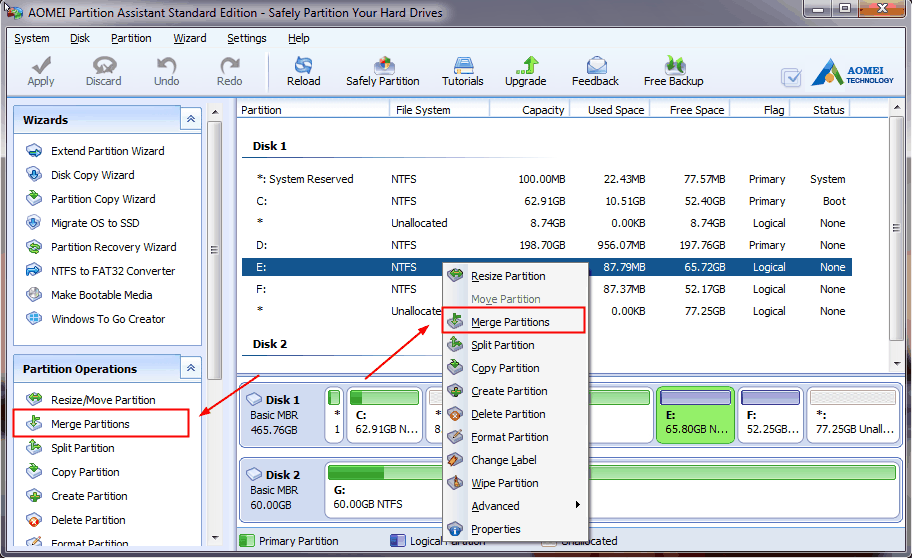Select the F: 52.25GB block in disk map
Image resolution: width=912 pixels, height=558 pixels.
click(771, 415)
